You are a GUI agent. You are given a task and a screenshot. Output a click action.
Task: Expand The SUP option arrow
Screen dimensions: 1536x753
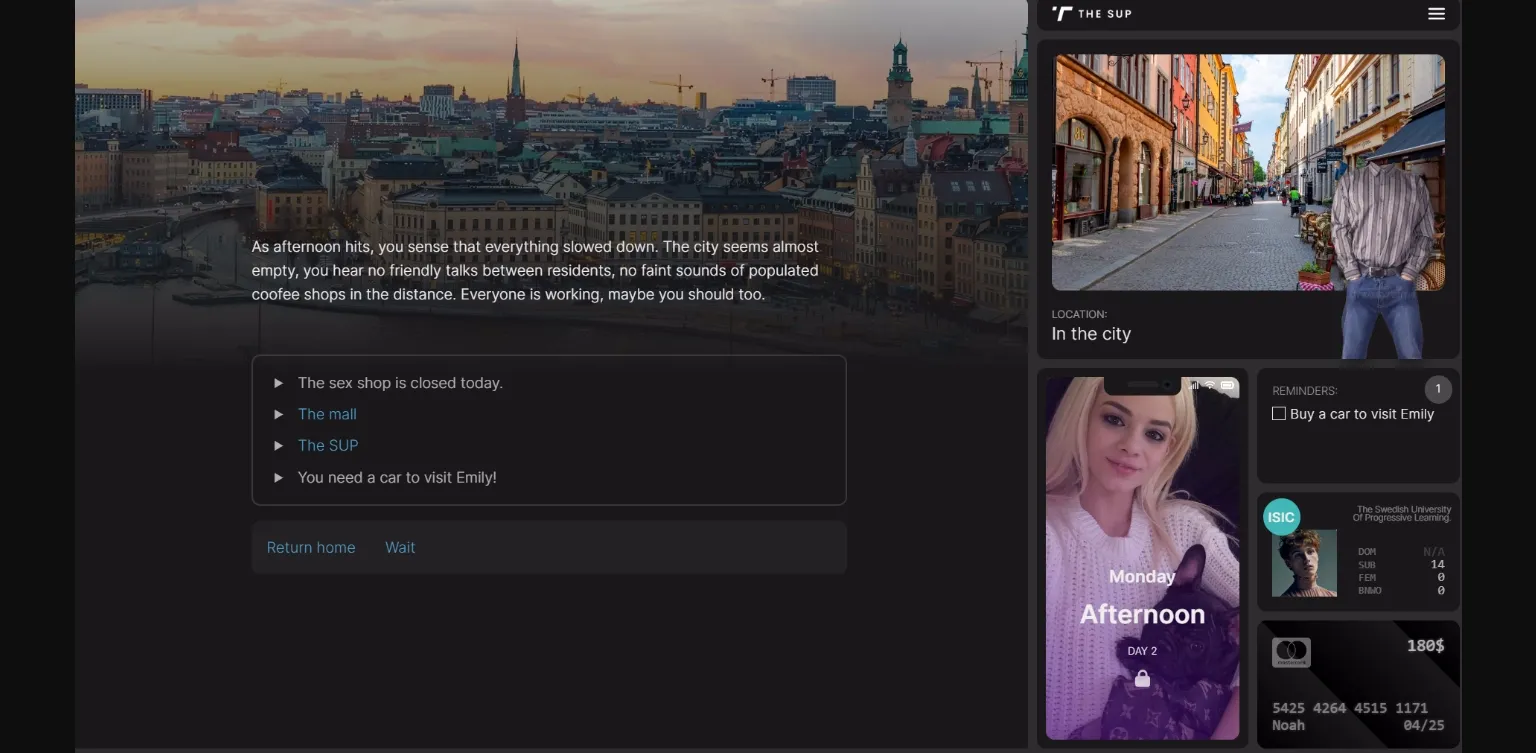[x=278, y=445]
